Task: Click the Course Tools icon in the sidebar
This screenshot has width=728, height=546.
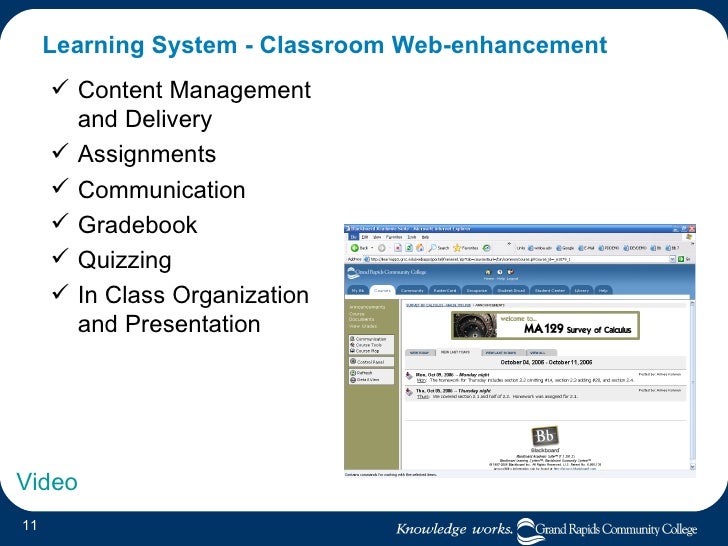Action: point(352,345)
